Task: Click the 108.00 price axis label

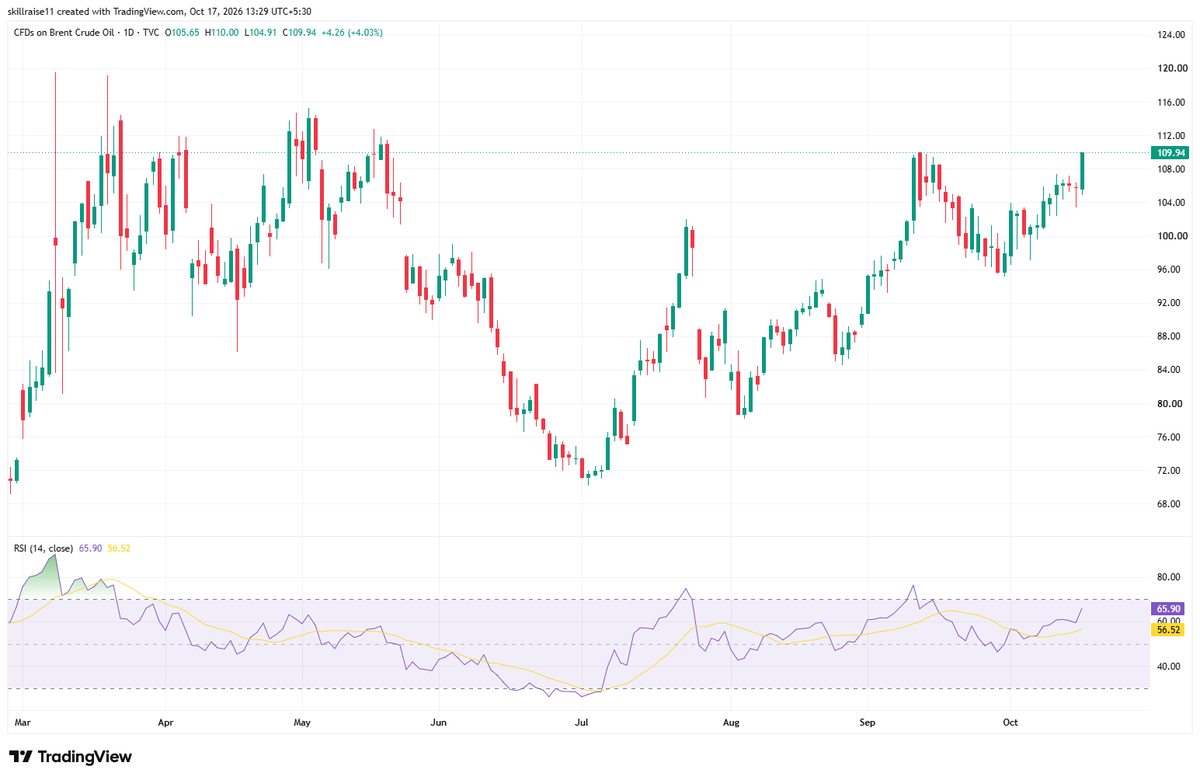Action: [x=1170, y=169]
